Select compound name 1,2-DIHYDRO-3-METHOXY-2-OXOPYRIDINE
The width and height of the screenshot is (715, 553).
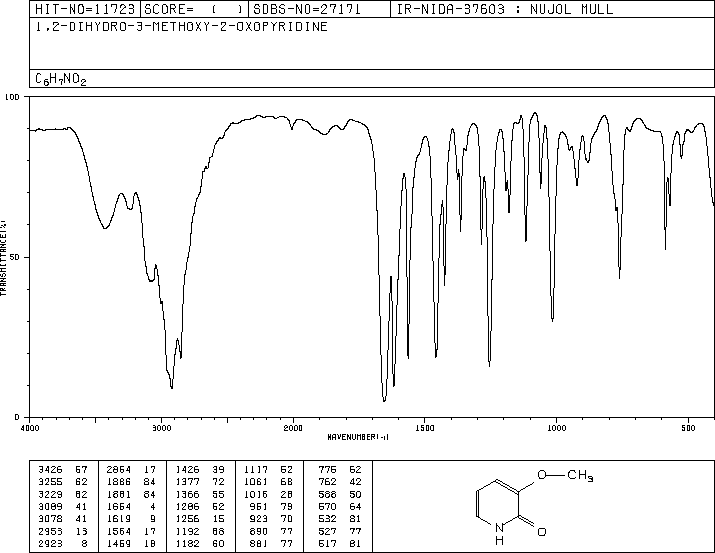pyautogui.click(x=181, y=26)
